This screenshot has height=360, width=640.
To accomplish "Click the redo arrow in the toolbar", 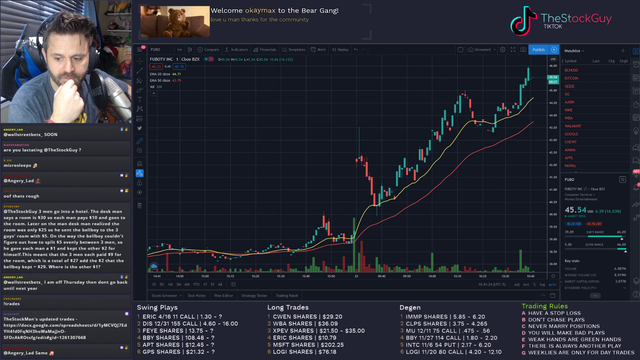I will tap(364, 49).
